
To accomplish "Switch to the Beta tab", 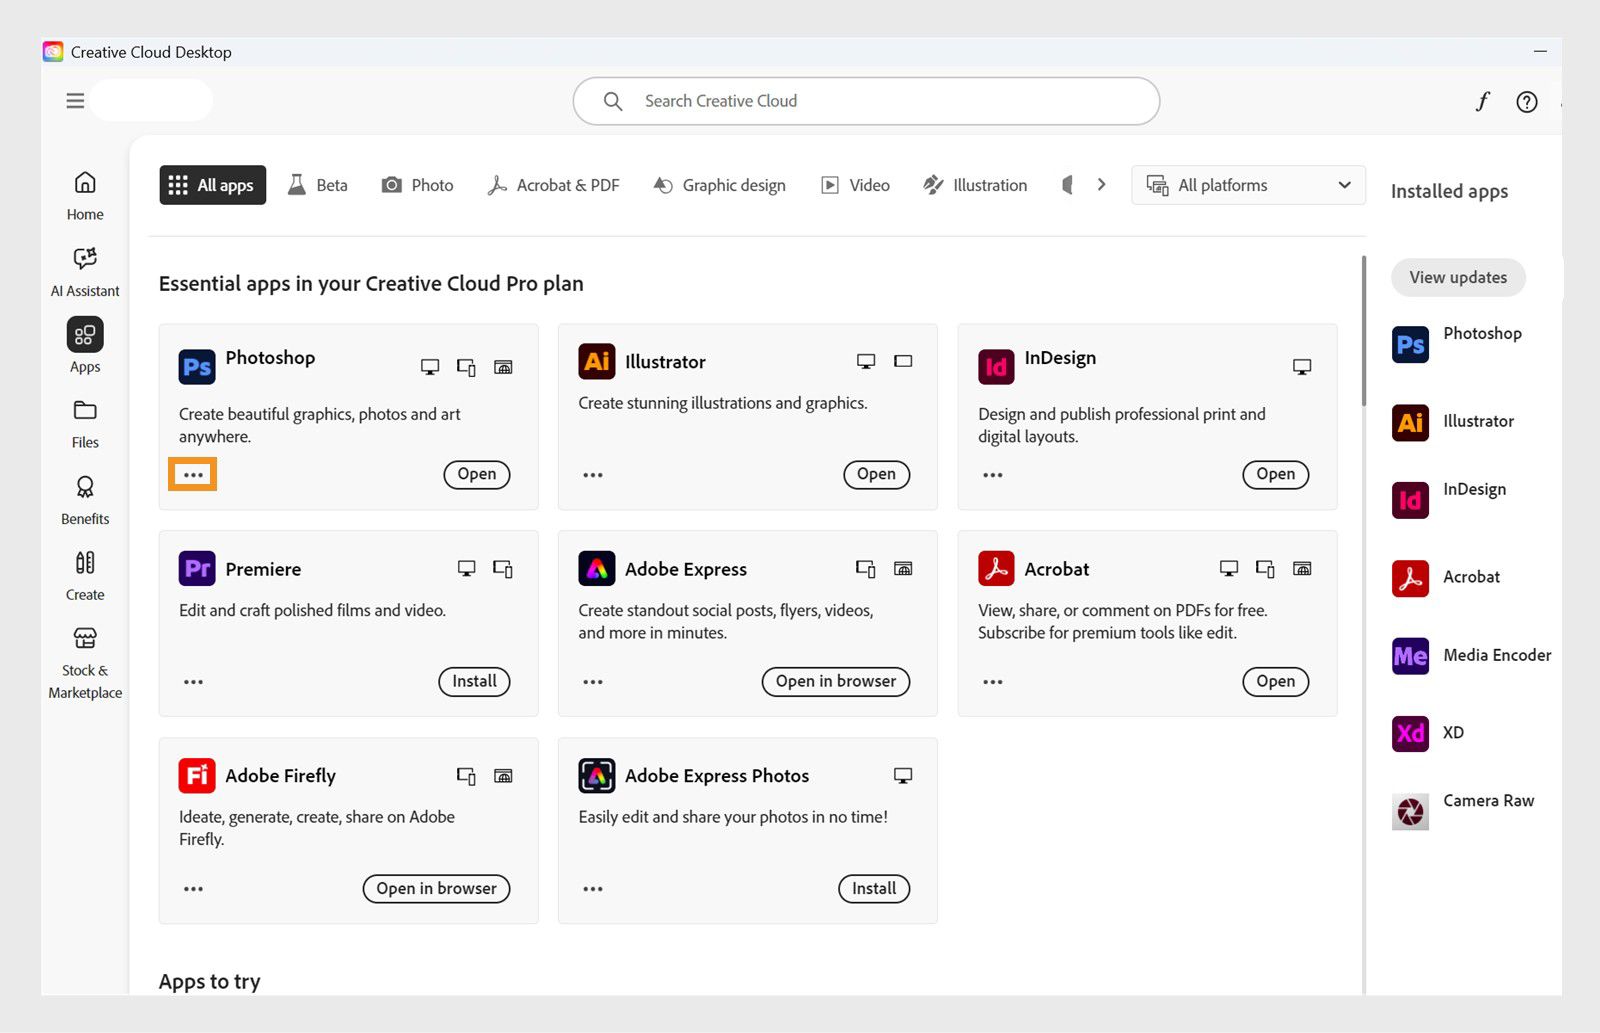I will (x=318, y=185).
